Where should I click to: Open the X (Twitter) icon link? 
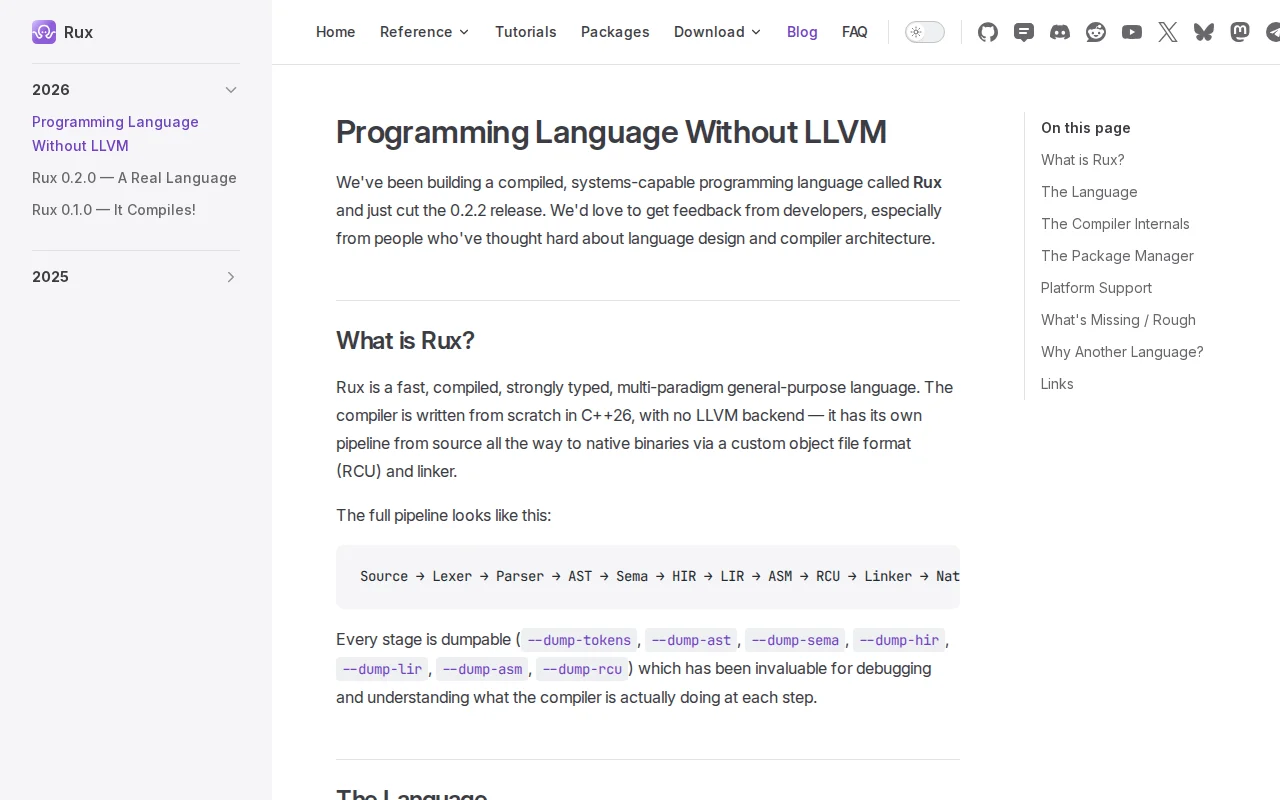(1168, 32)
